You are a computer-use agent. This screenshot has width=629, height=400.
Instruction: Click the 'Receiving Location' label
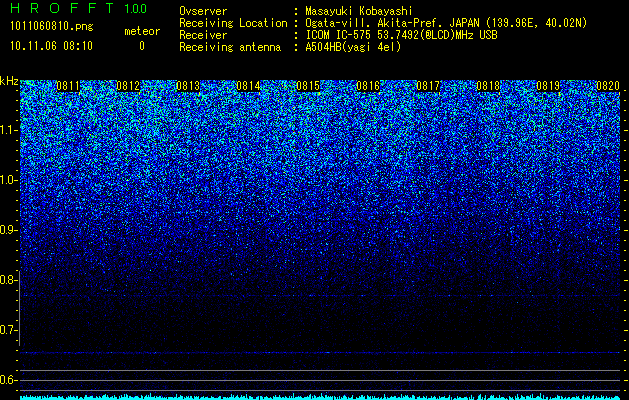233,23
